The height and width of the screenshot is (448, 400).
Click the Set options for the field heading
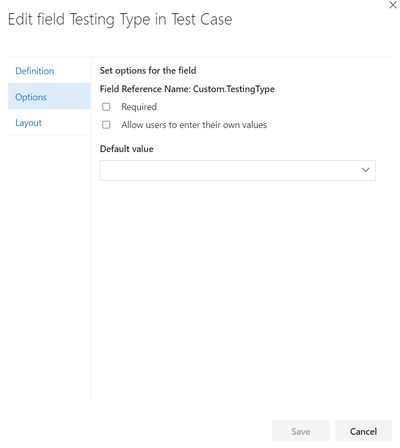(x=148, y=71)
